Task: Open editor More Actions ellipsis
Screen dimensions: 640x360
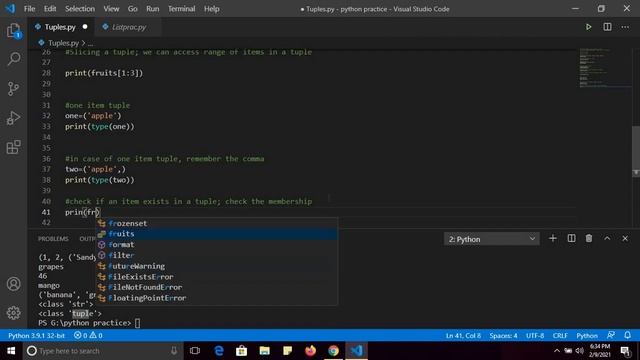Action: [x=625, y=27]
